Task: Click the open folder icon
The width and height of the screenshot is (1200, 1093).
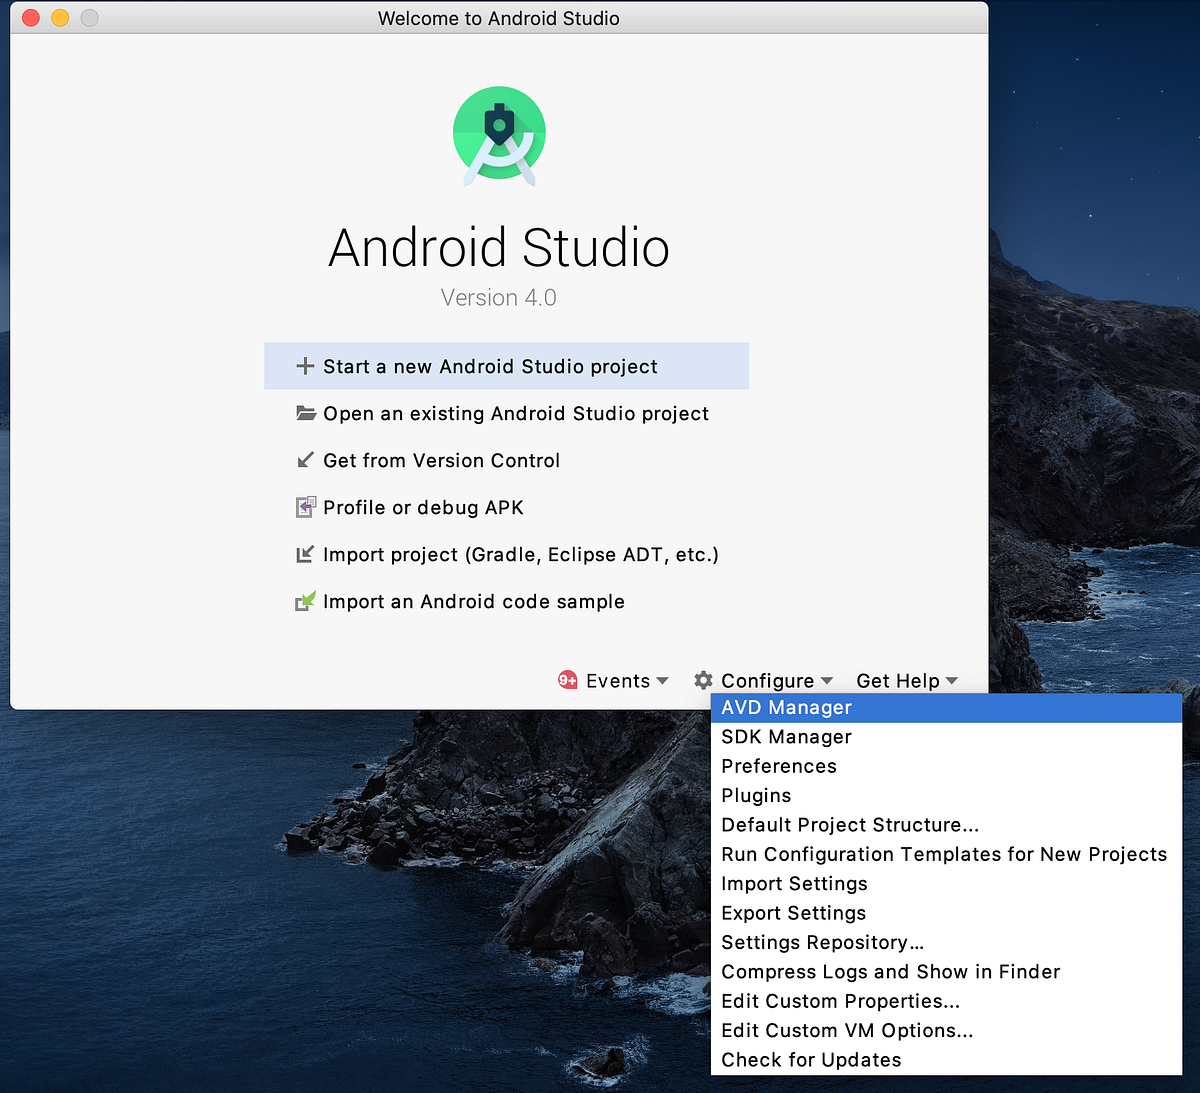Action: coord(306,413)
